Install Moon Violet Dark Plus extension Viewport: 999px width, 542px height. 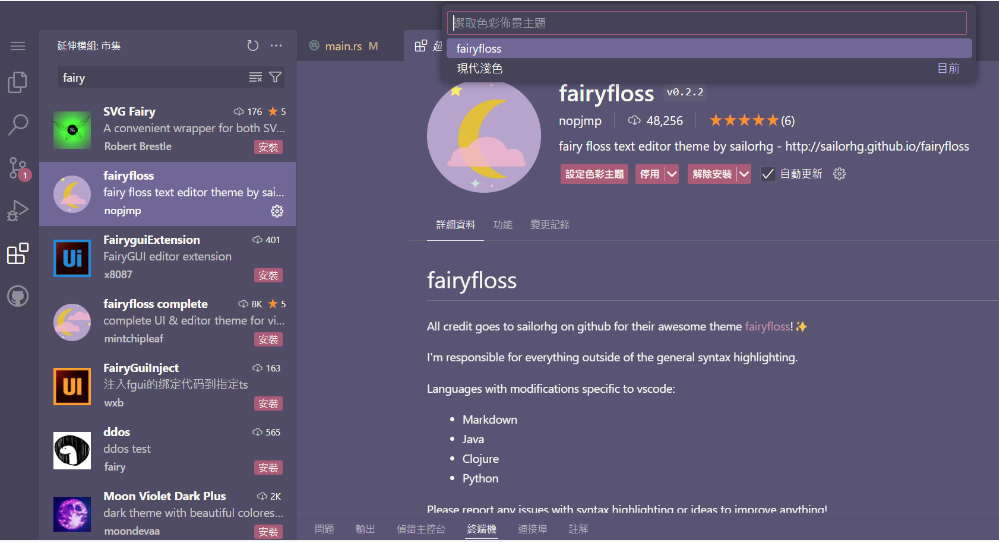(x=268, y=531)
